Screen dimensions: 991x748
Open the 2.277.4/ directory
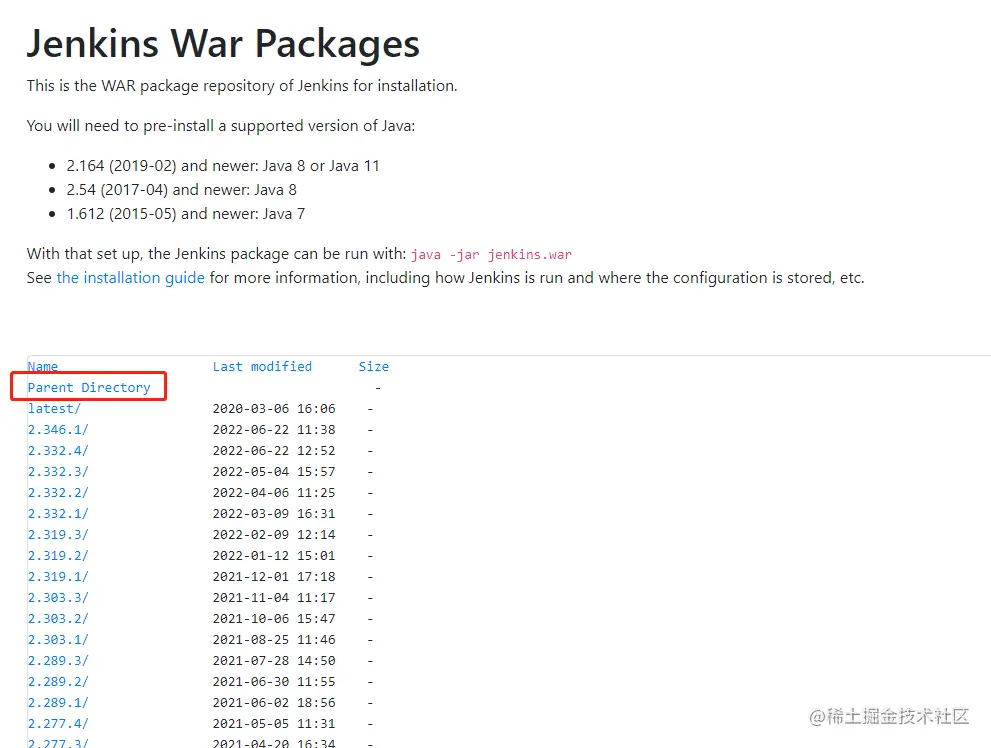(x=58, y=723)
